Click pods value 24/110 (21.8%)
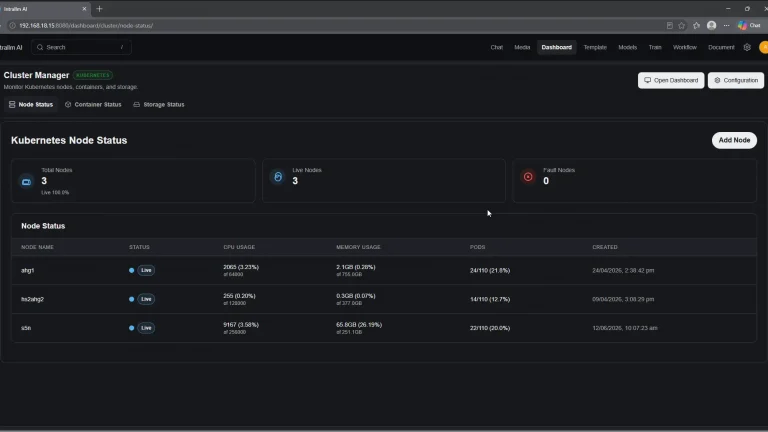Screen dimensions: 768x432 pyautogui.click(x=490, y=270)
